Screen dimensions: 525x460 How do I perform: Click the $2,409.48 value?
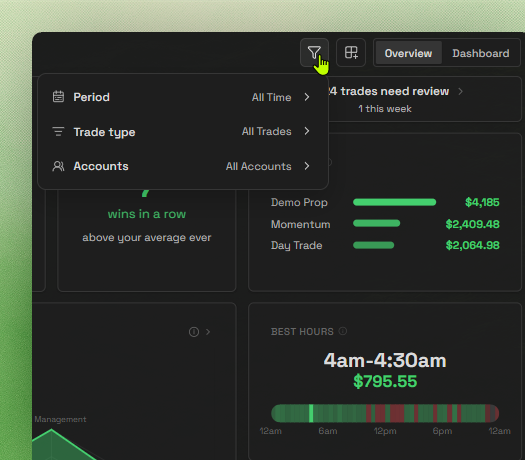tap(472, 224)
